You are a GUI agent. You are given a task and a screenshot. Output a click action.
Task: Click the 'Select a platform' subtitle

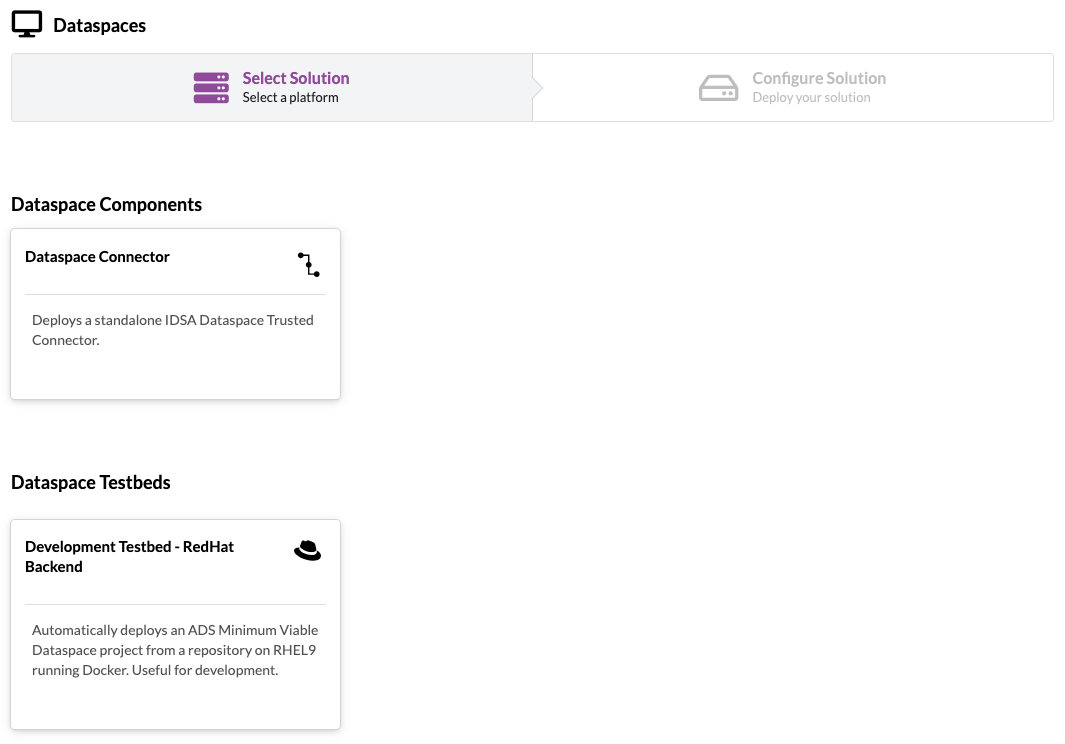[x=290, y=97]
